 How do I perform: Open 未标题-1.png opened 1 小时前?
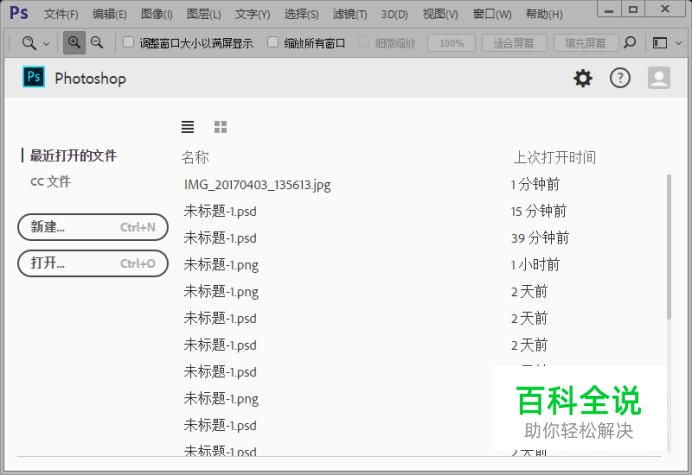coord(221,265)
